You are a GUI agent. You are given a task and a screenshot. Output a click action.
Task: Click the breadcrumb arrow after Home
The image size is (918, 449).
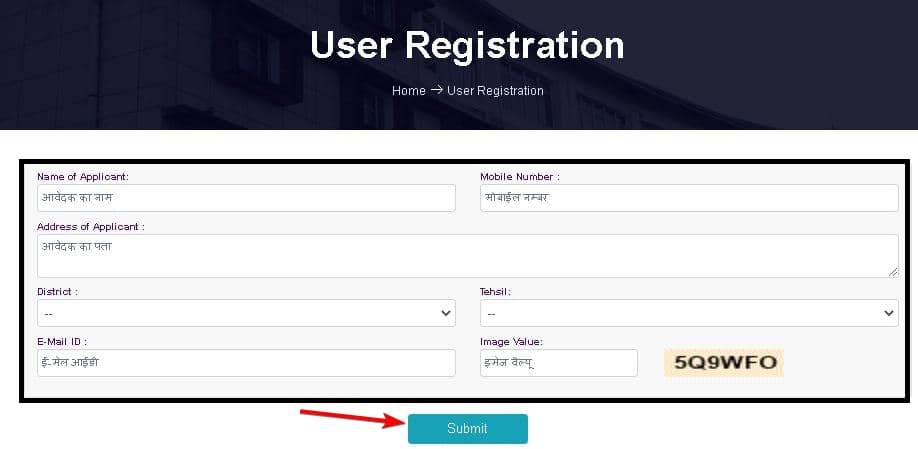[x=436, y=91]
